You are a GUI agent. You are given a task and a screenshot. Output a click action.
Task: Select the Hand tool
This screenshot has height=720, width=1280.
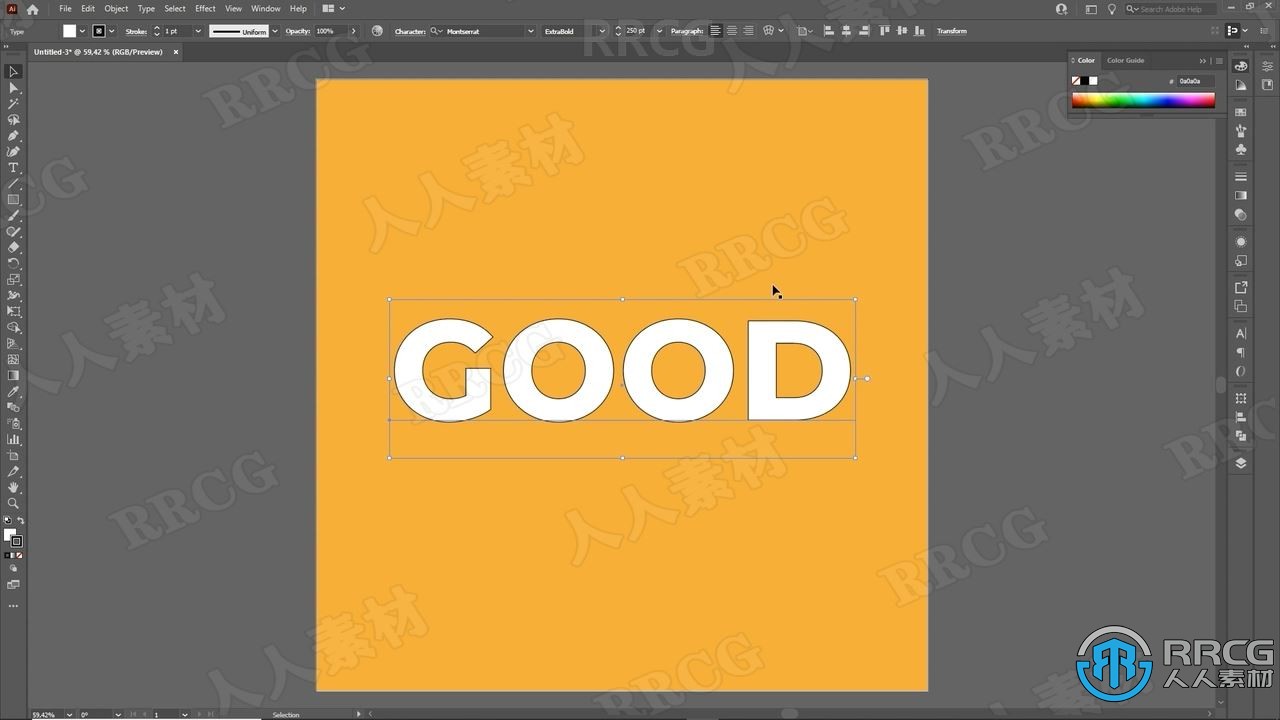pos(13,487)
